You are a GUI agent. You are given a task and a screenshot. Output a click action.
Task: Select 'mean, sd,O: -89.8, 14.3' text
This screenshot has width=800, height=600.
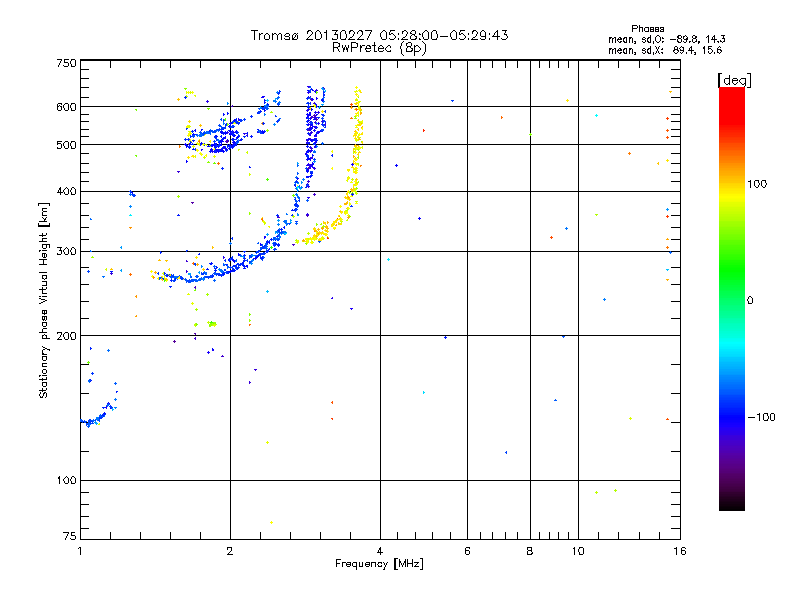667,39
